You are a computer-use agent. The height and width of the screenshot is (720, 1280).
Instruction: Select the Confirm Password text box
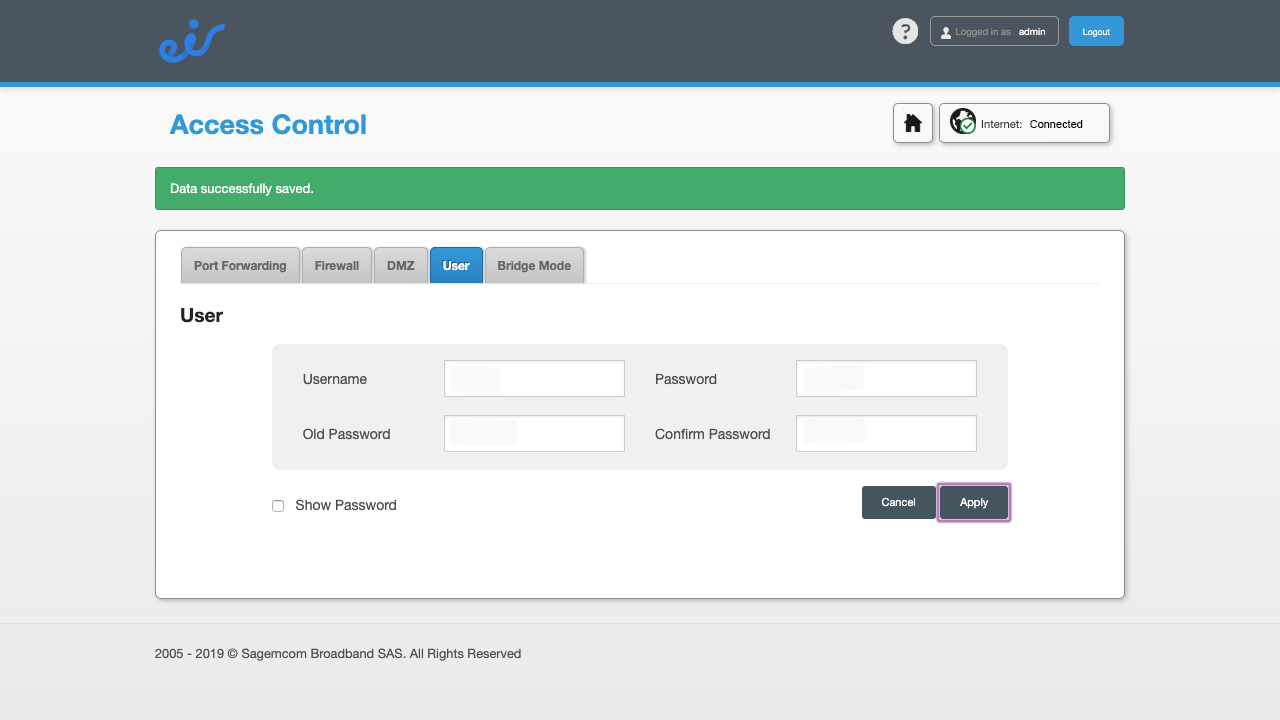(x=886, y=433)
